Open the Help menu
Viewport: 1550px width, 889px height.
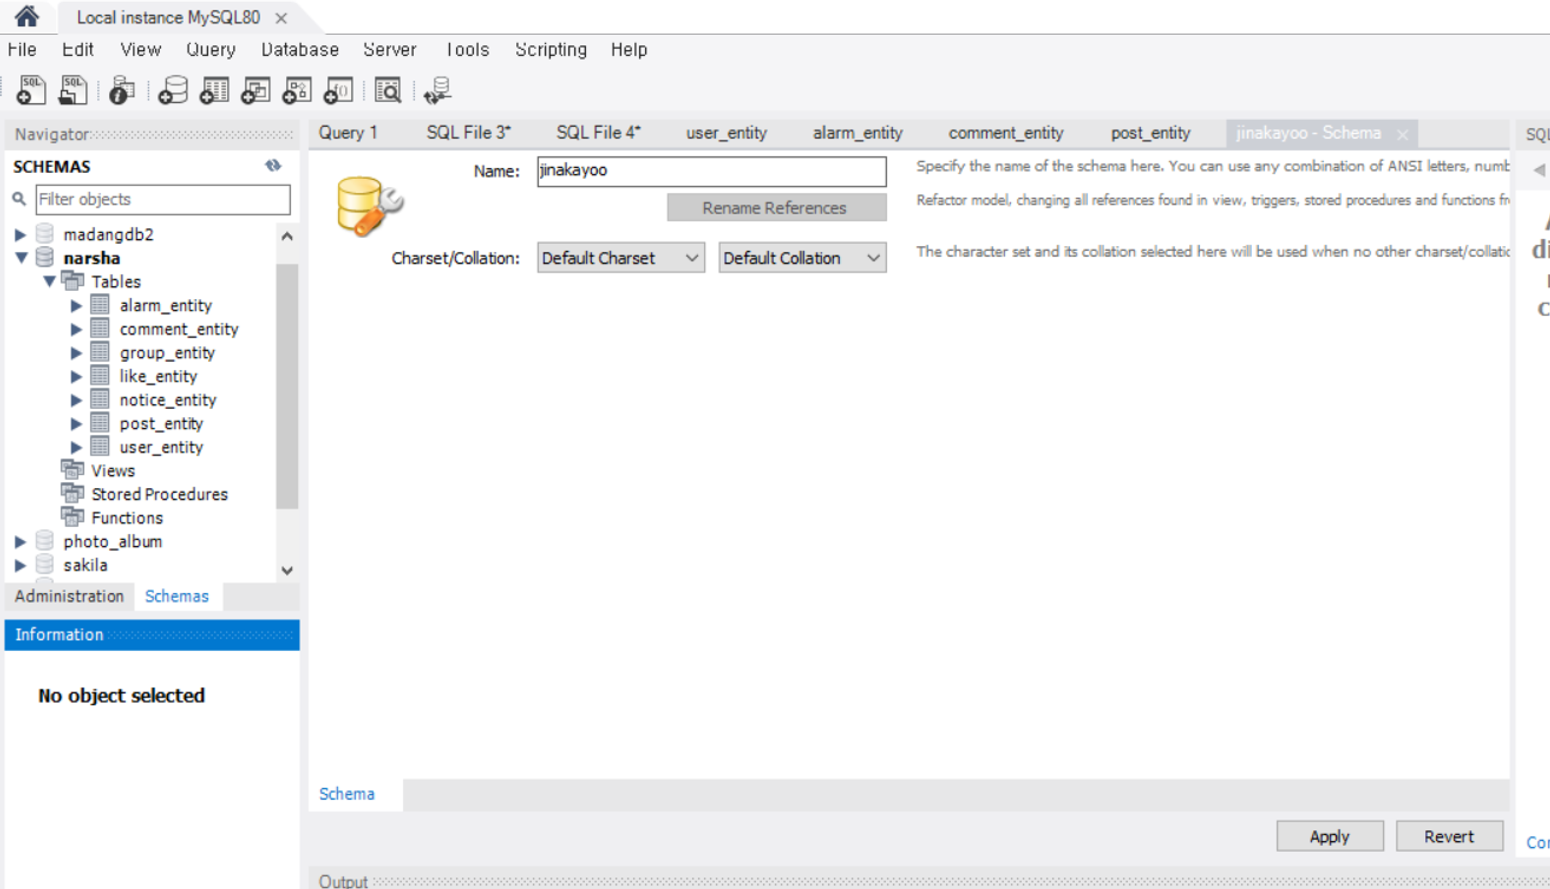coord(629,49)
